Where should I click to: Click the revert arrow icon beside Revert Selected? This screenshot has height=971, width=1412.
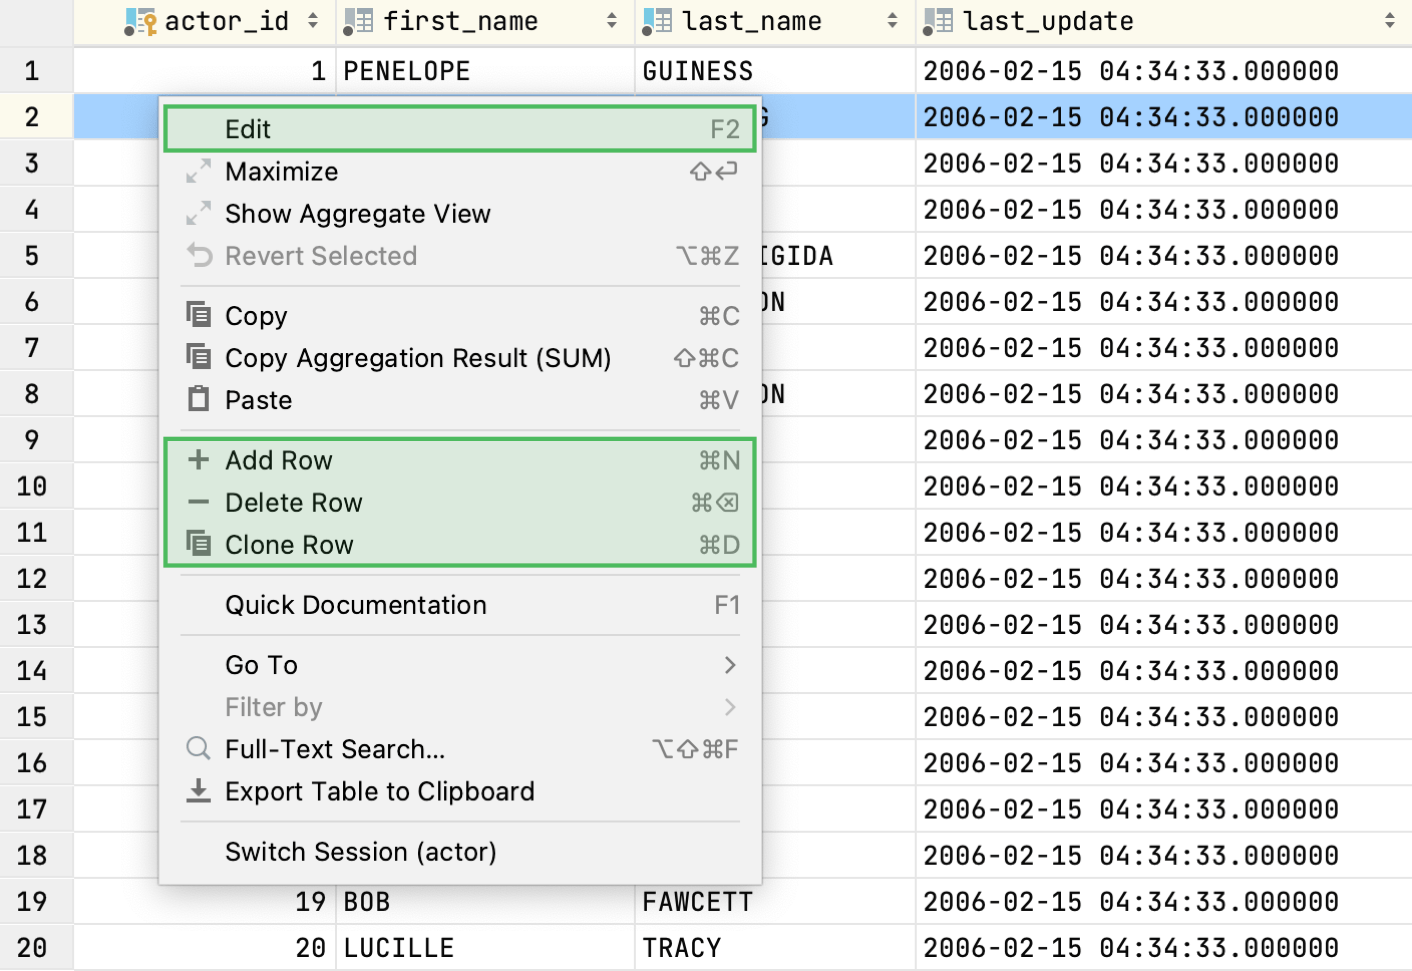point(198,256)
